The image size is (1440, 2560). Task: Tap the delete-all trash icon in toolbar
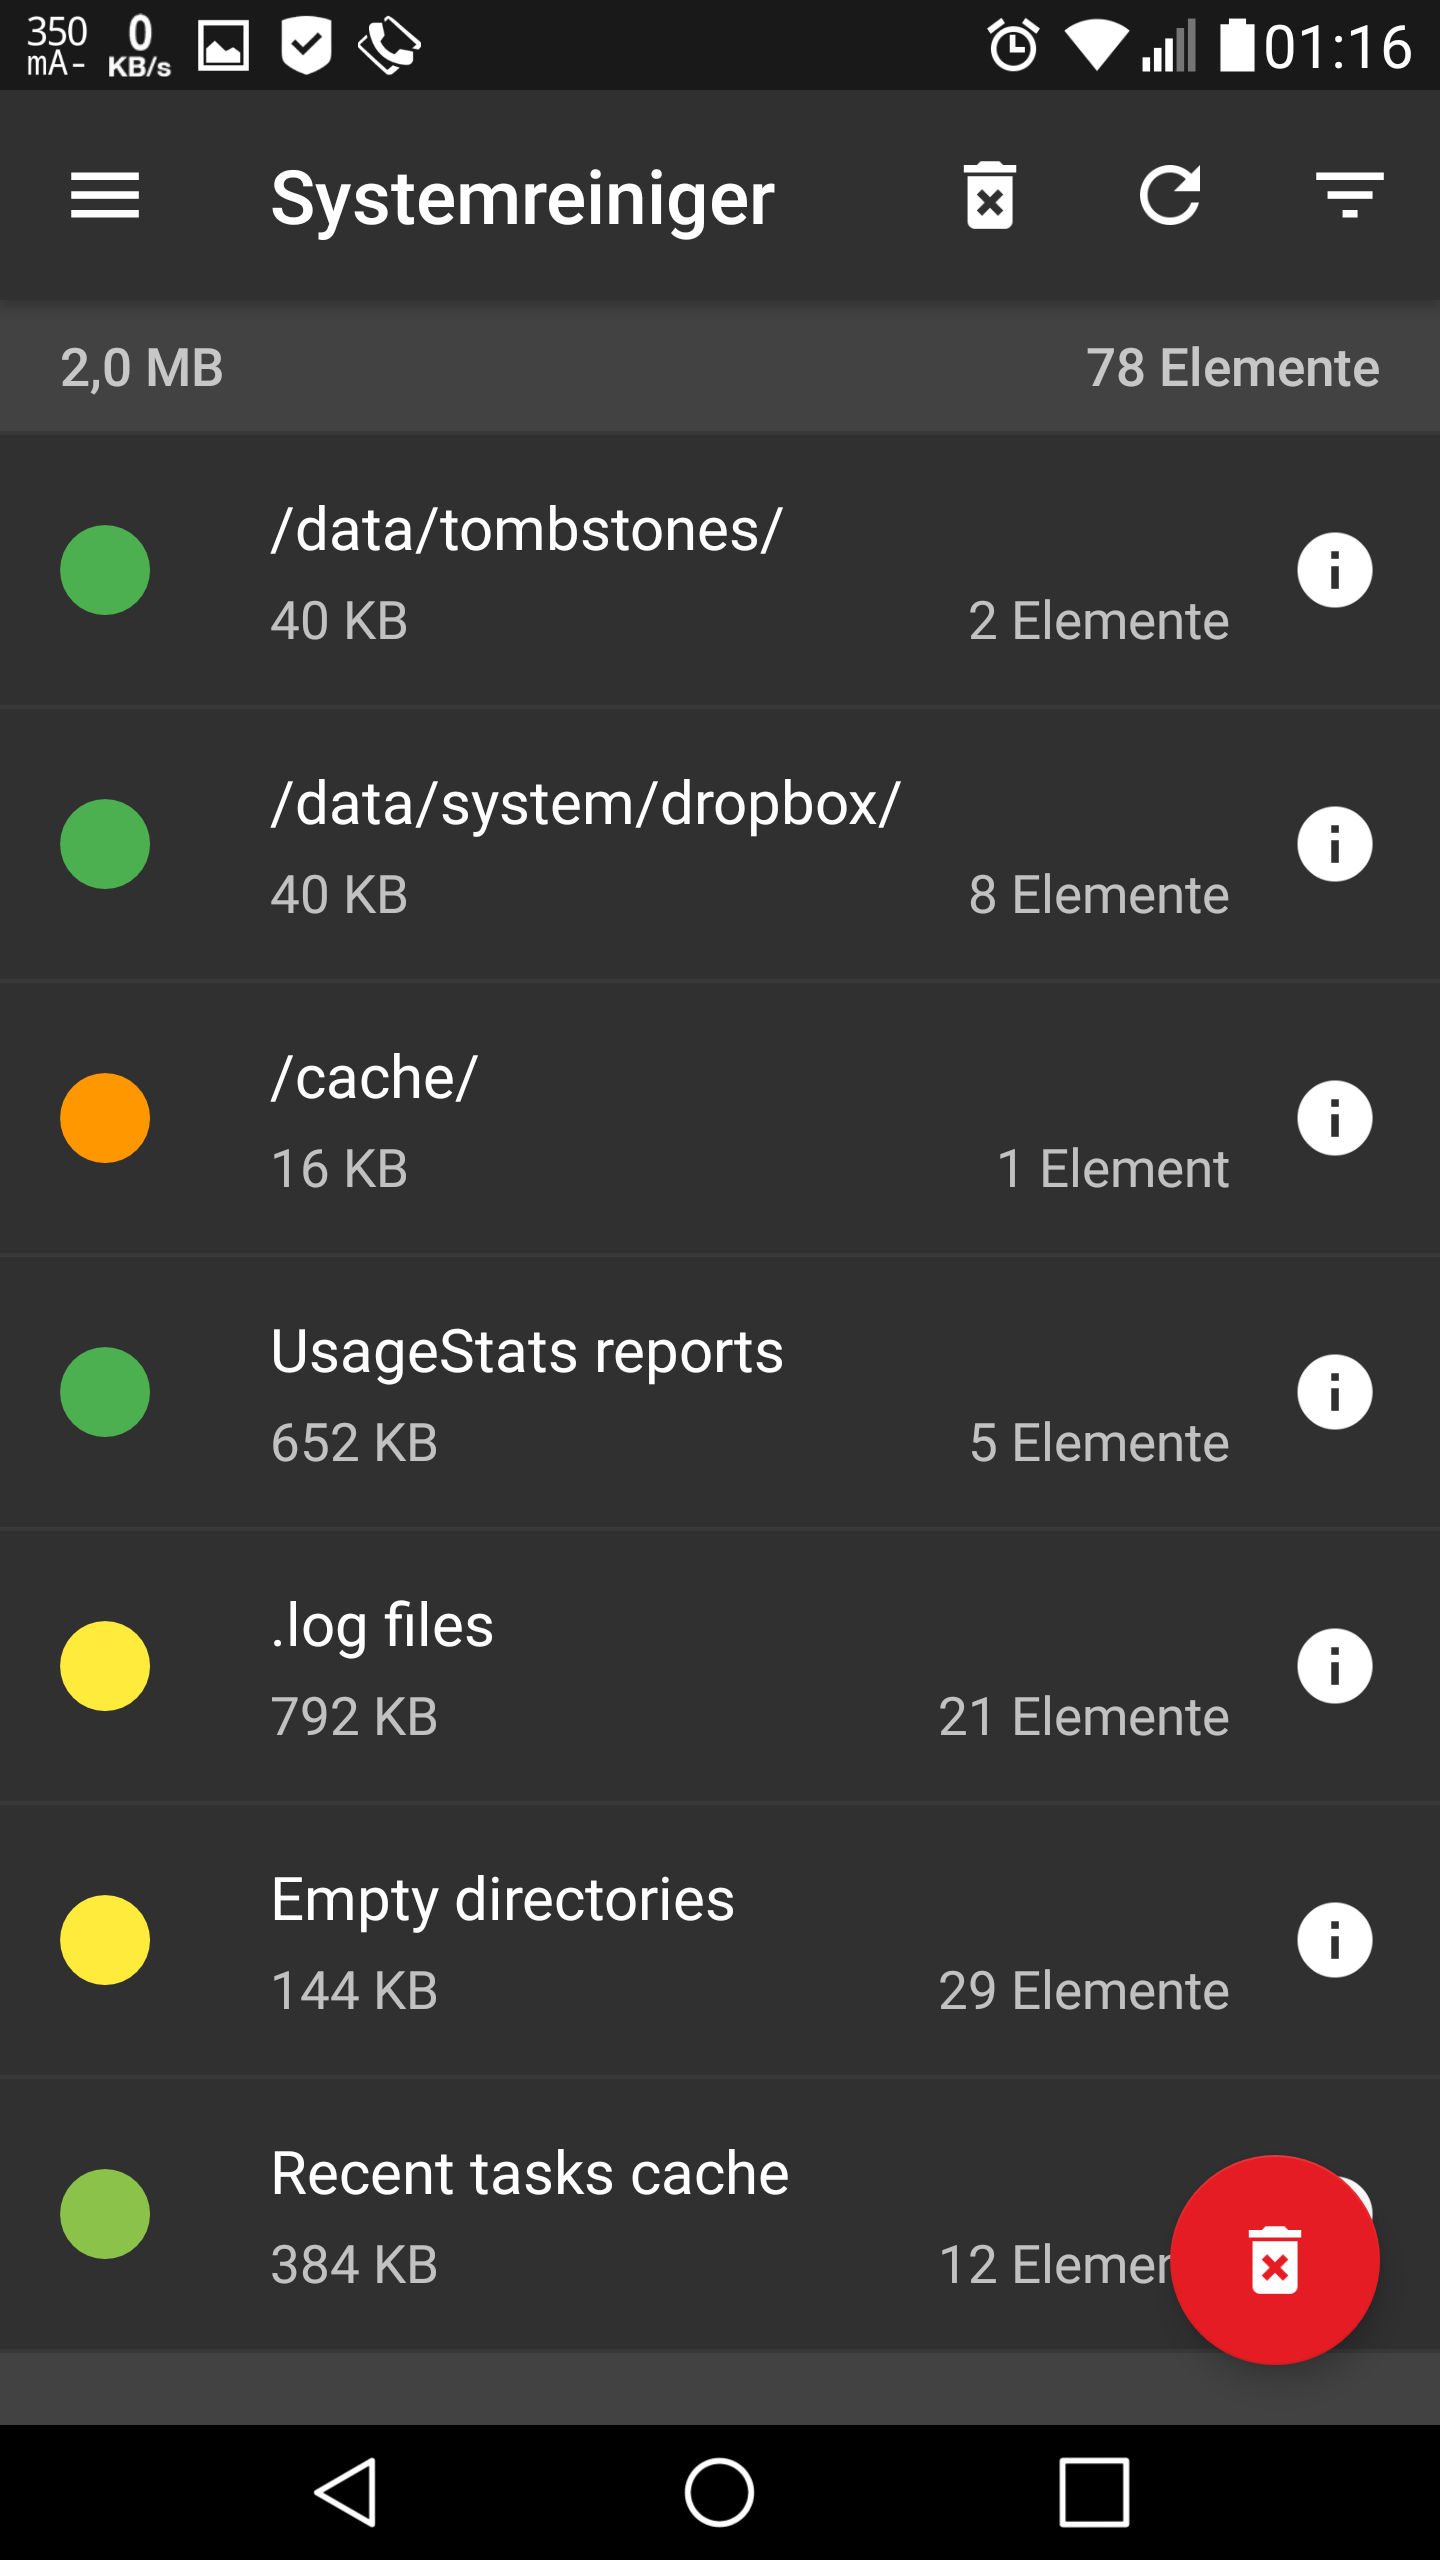[x=990, y=195]
